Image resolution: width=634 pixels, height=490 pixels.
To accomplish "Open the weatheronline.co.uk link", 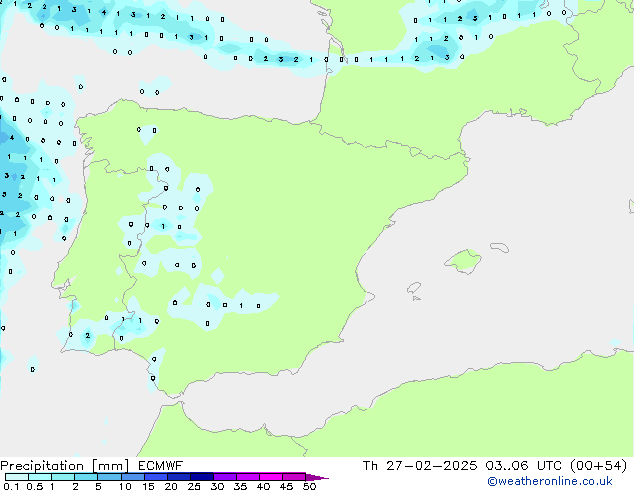I will [550, 481].
